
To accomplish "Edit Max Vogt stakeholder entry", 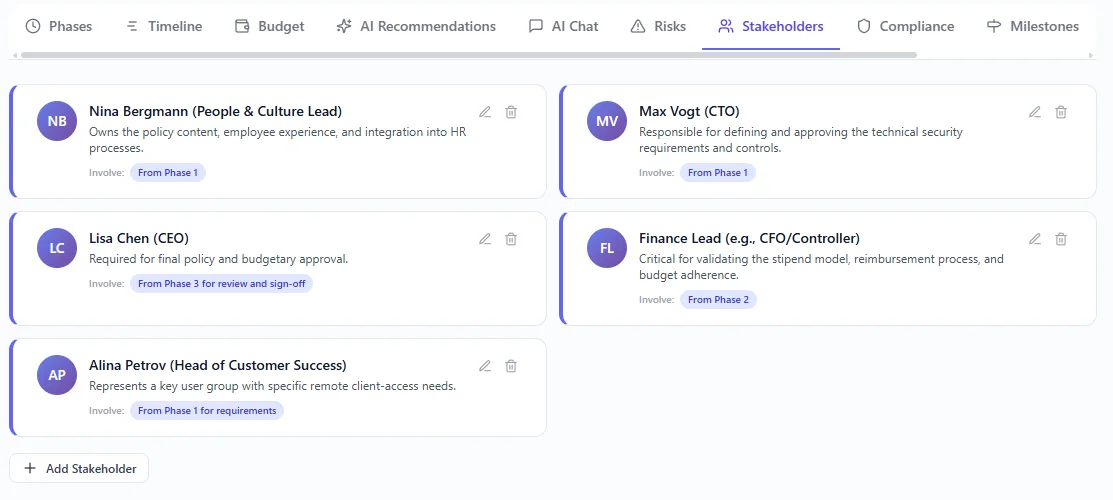I will pyautogui.click(x=1035, y=112).
